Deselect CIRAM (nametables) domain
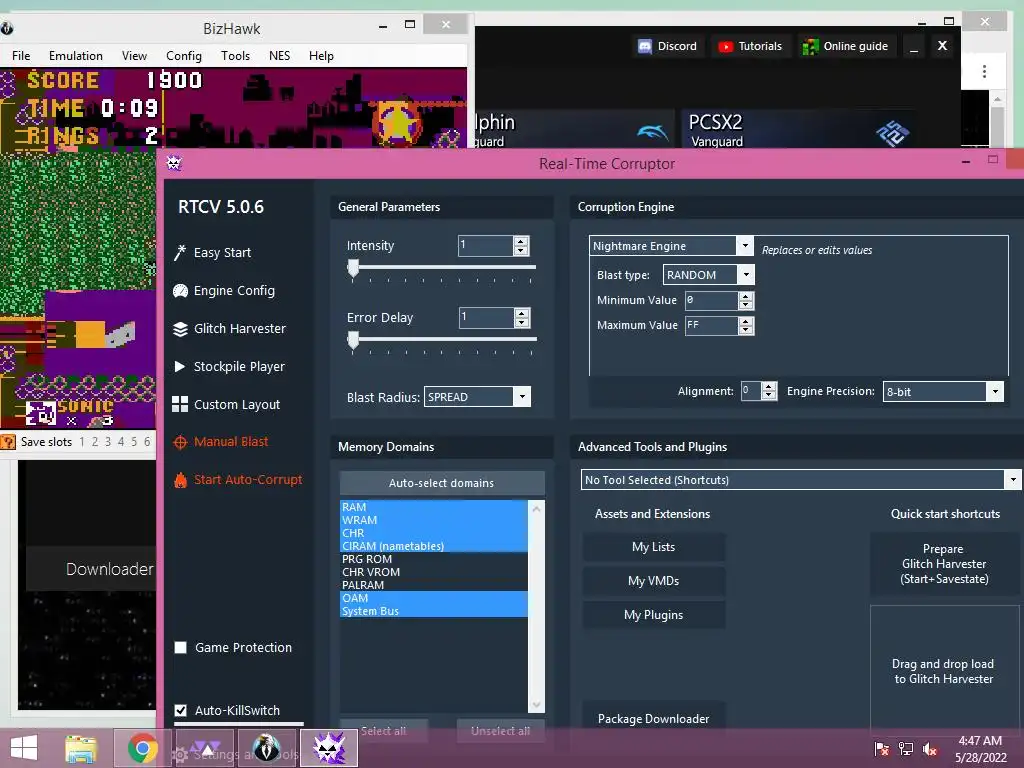This screenshot has width=1024, height=768. [x=434, y=546]
